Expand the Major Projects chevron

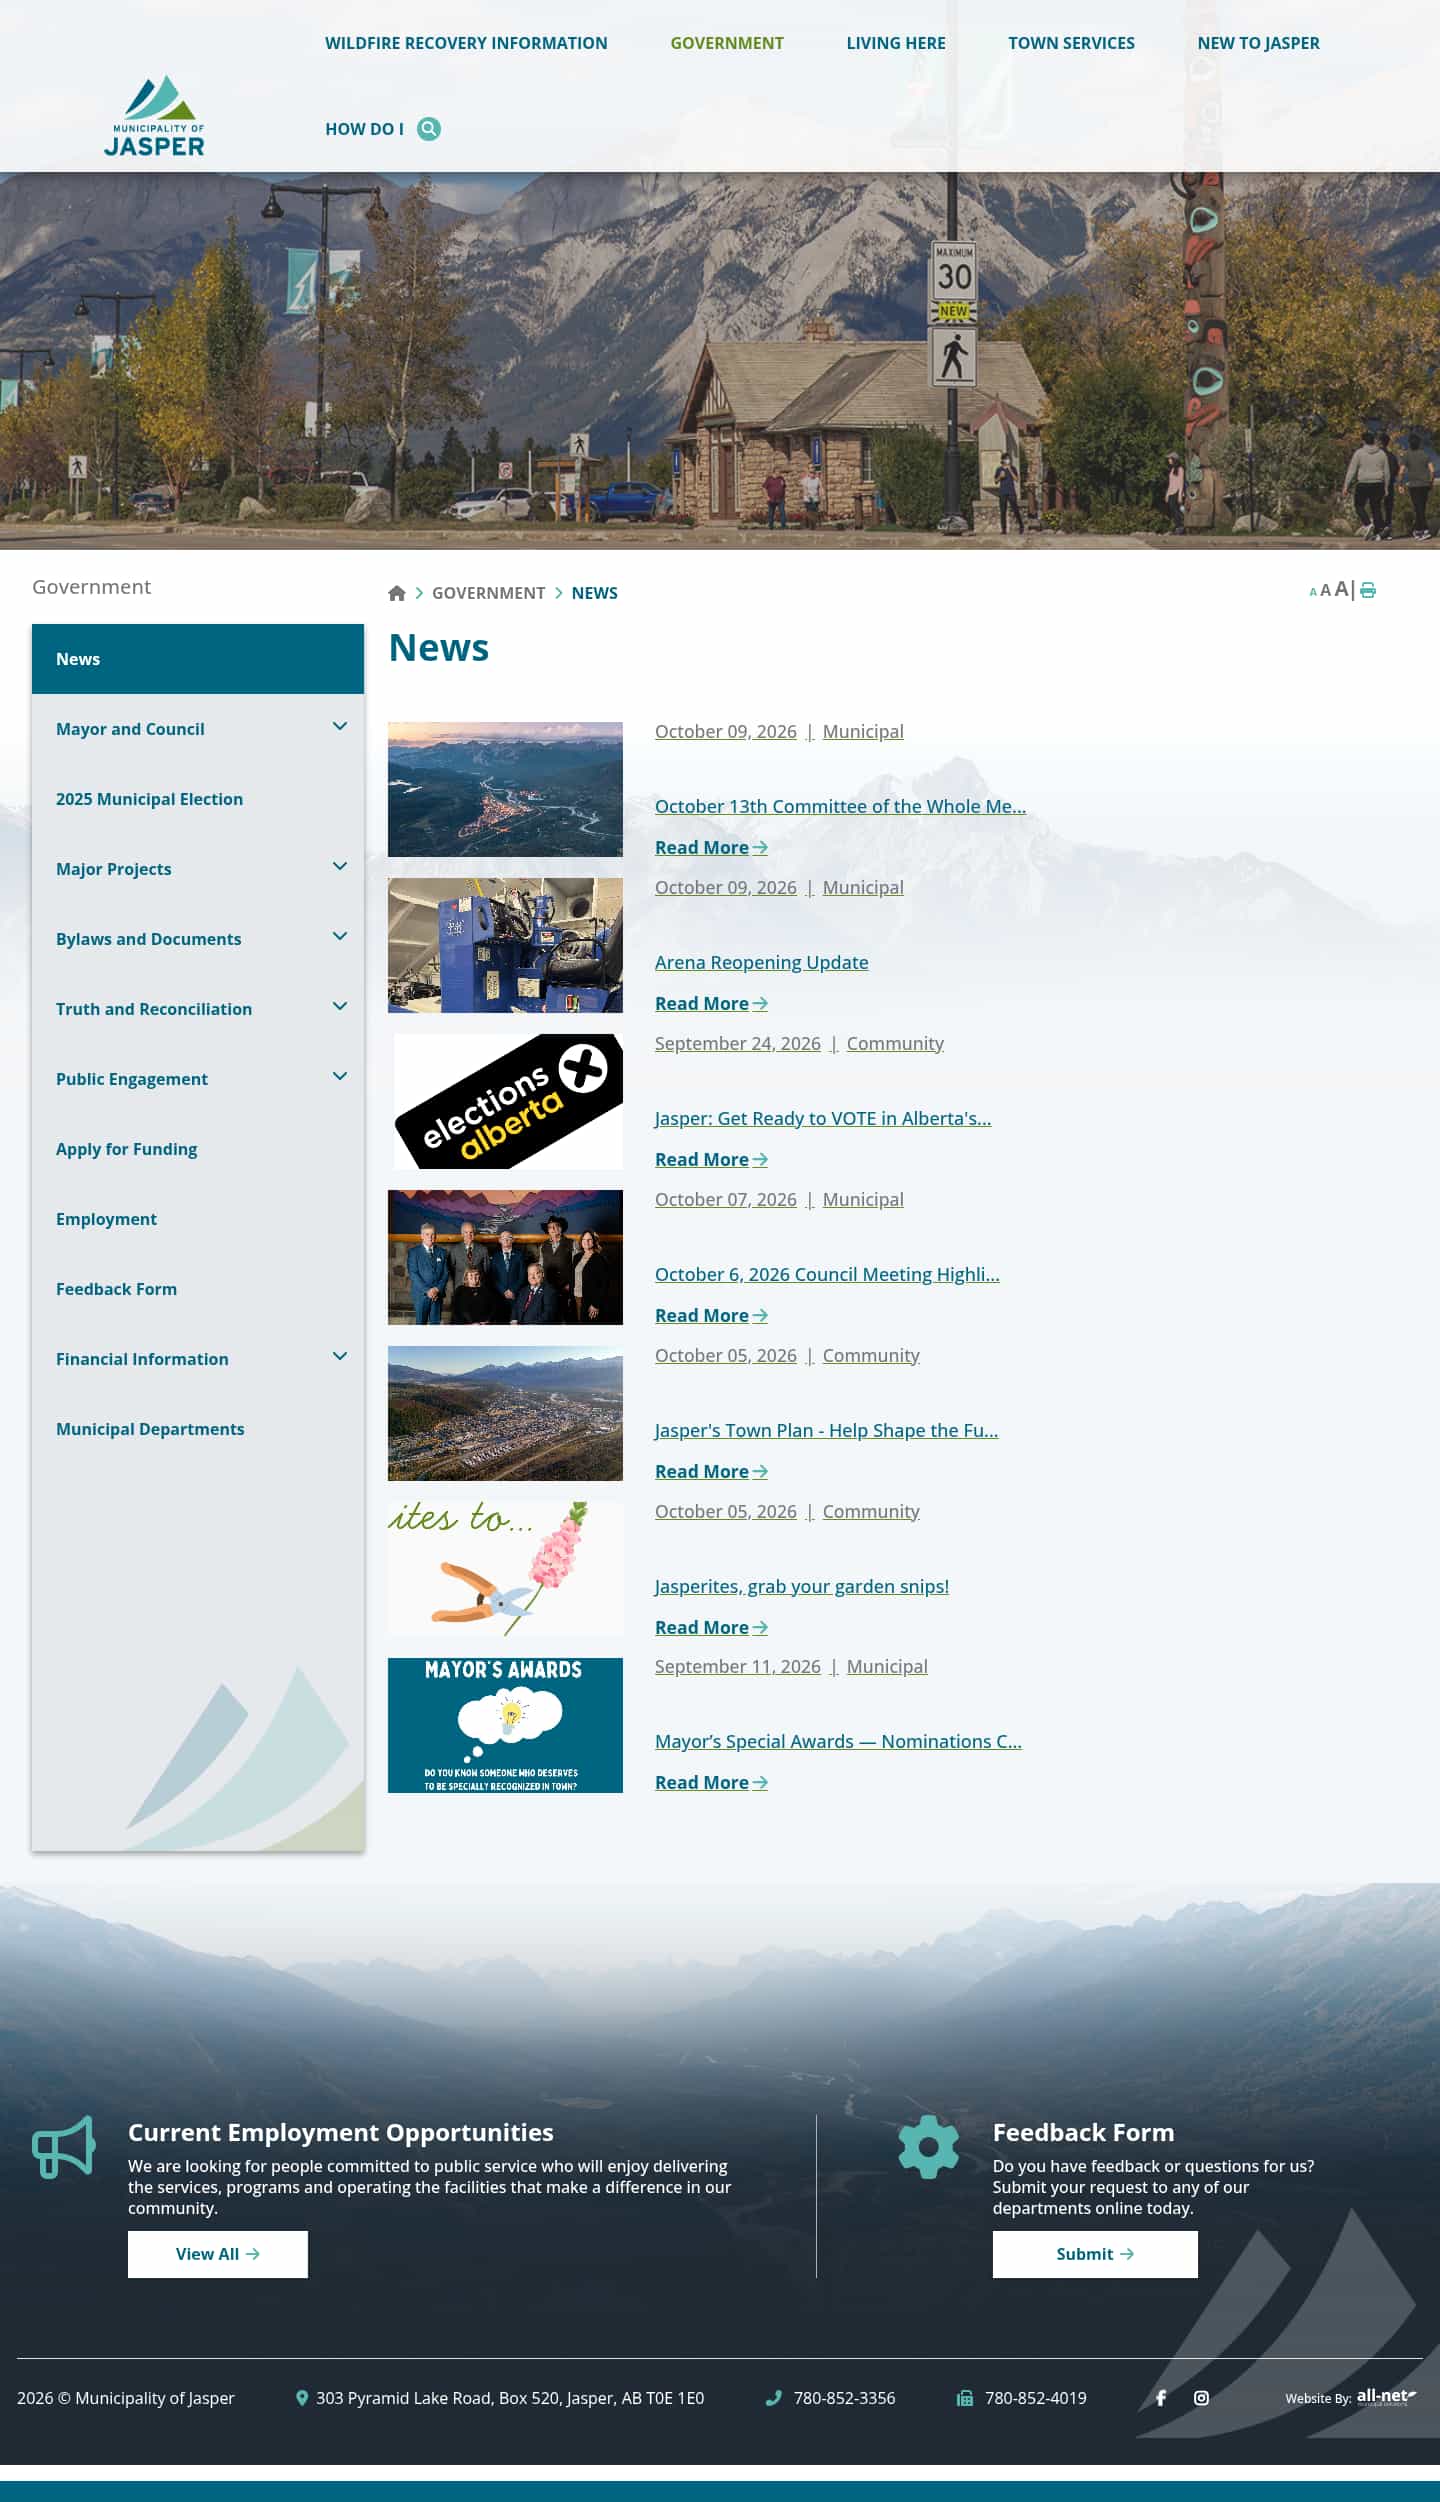[x=340, y=866]
